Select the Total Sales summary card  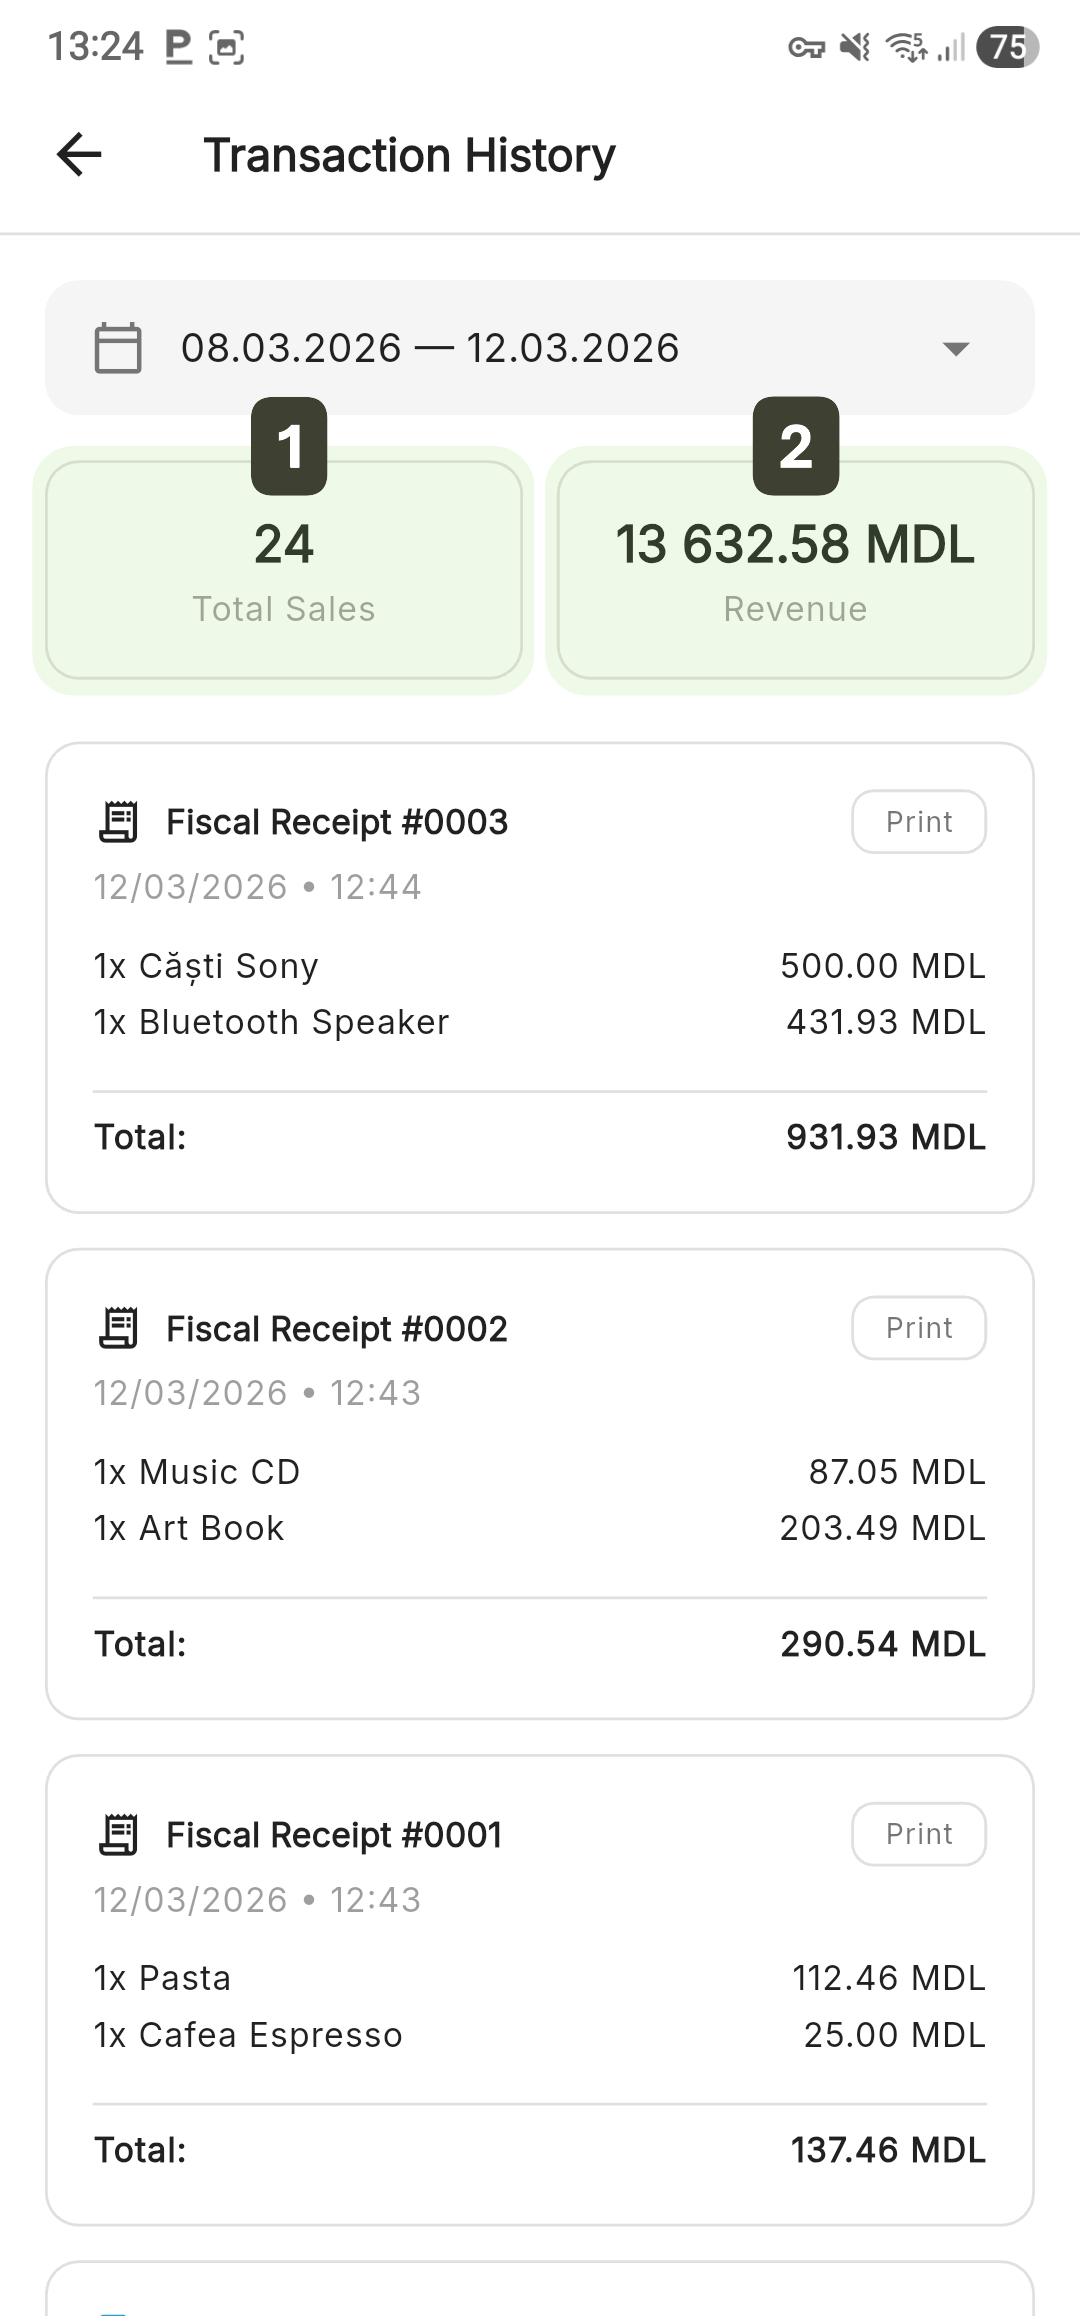[284, 572]
